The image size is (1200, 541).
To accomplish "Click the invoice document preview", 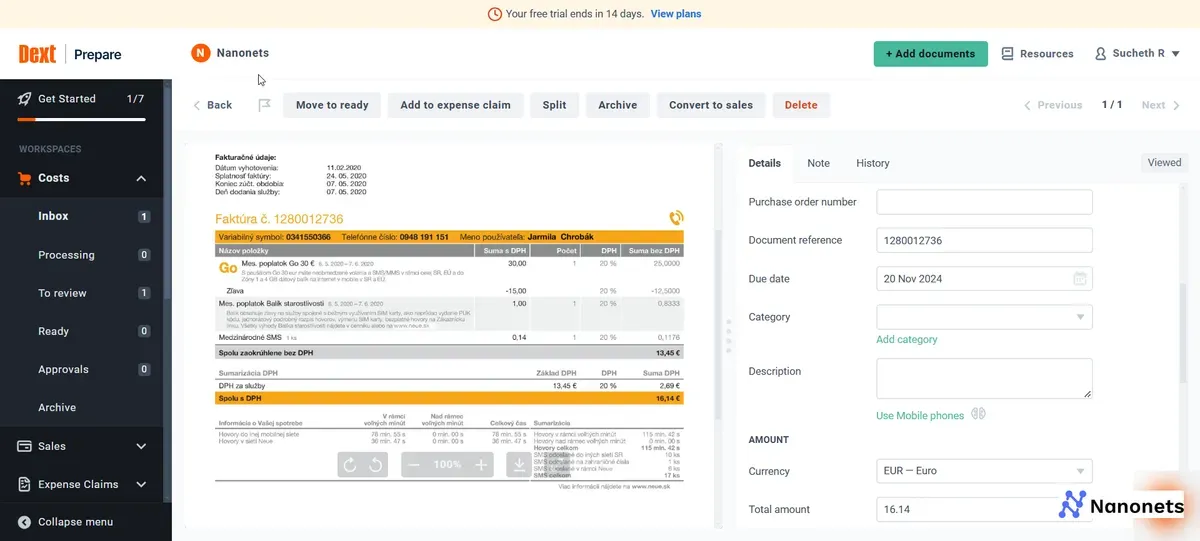I will [x=449, y=335].
